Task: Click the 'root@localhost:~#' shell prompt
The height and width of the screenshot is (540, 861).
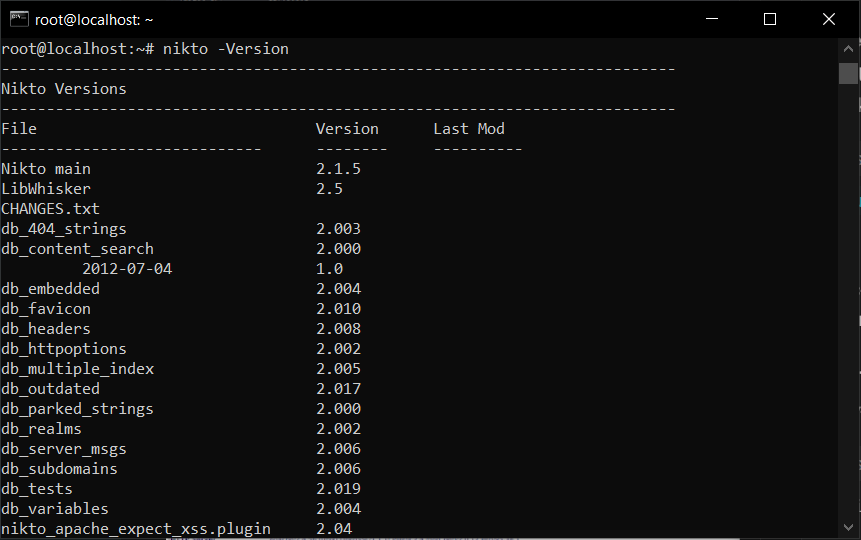Action: click(77, 49)
